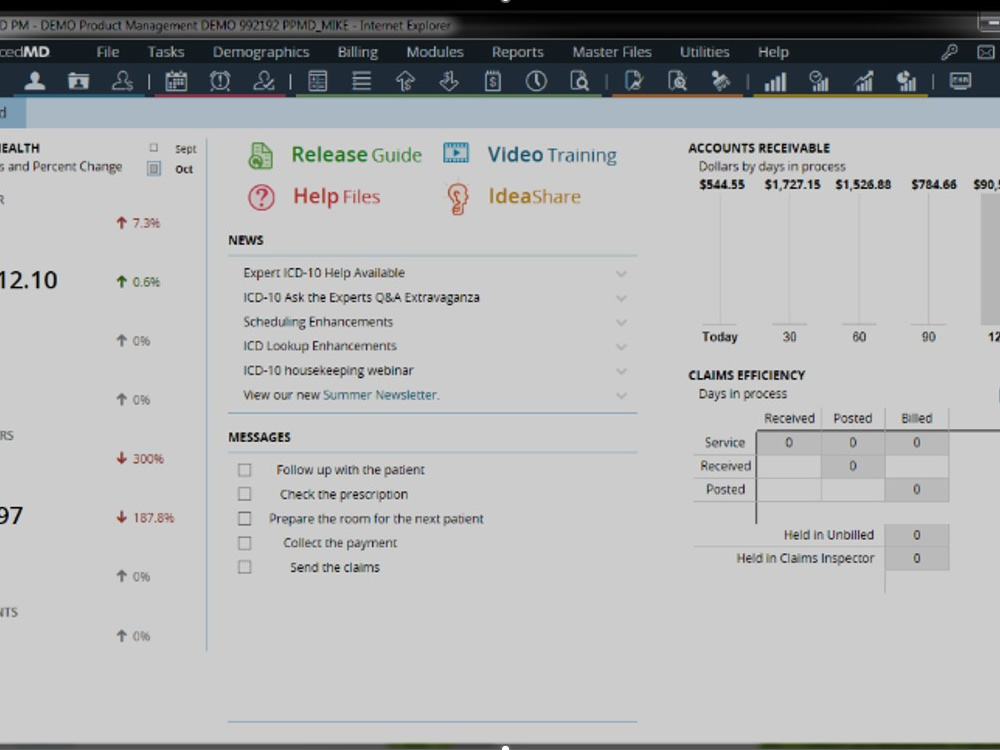Open the IdeaShare link
The width and height of the screenshot is (1000, 750).
pos(534,196)
